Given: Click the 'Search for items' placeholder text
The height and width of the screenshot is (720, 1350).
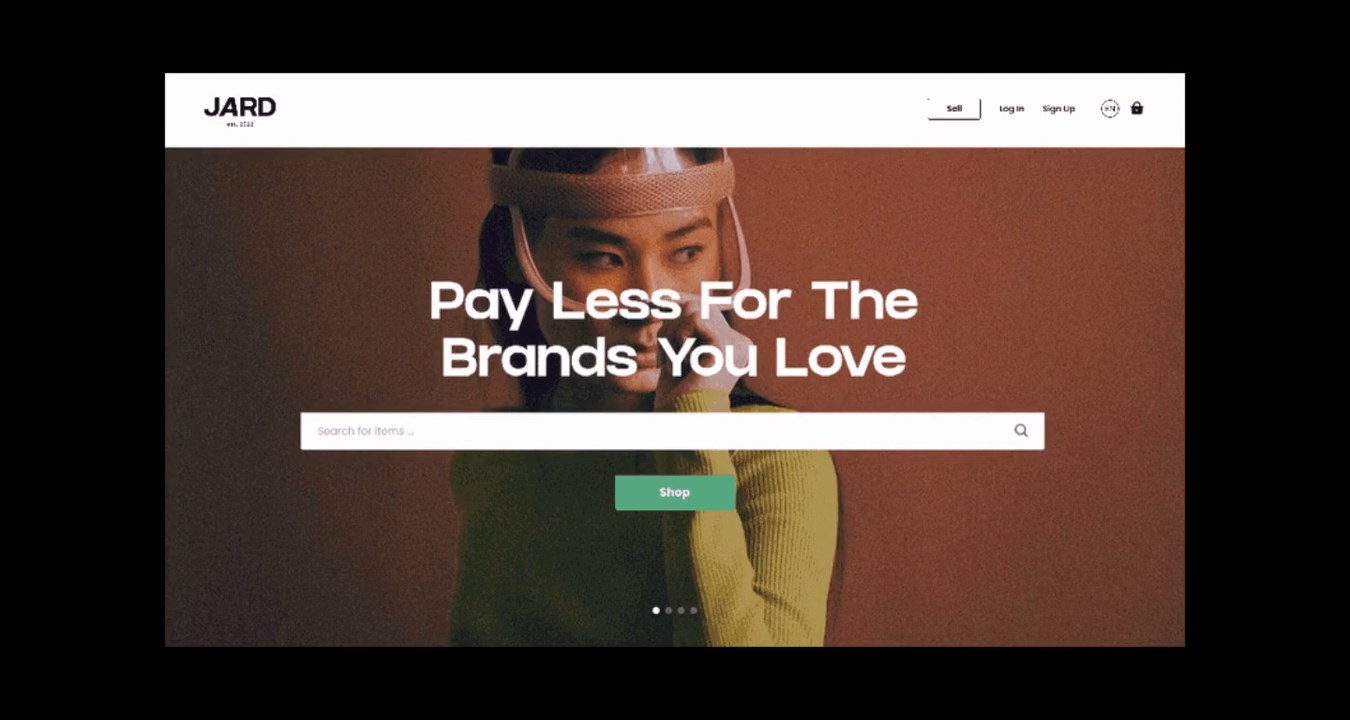Looking at the screenshot, I should tap(365, 431).
